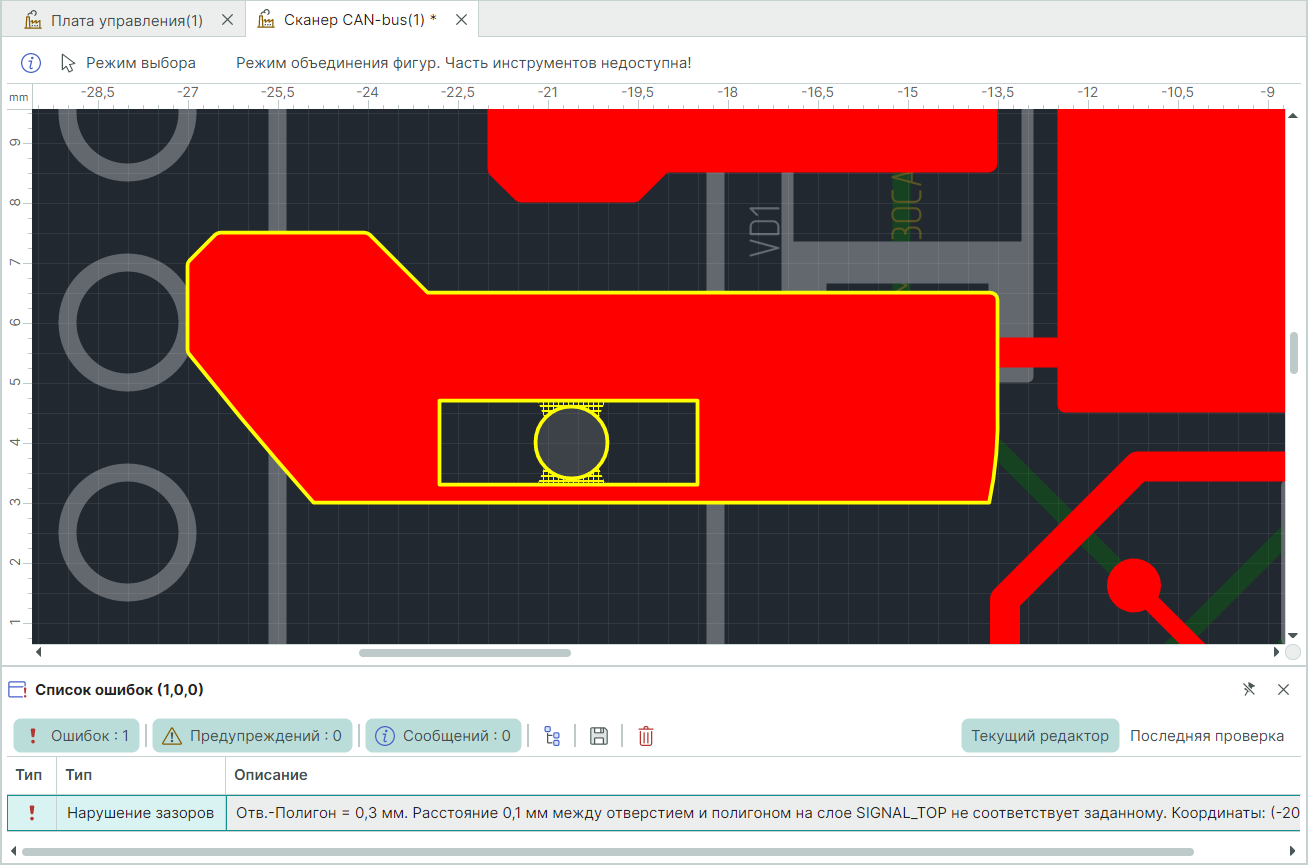Toggle the Предупреждений : 0 filter
Image resolution: width=1308 pixels, height=865 pixels.
coord(252,736)
